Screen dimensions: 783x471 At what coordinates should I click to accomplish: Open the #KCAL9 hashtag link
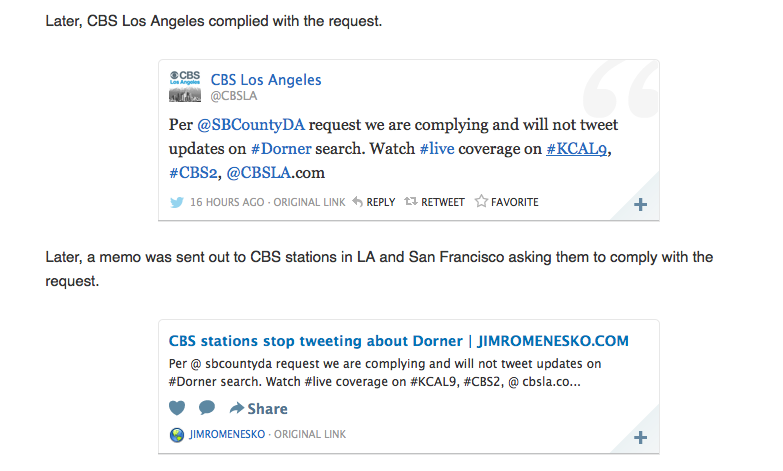[x=577, y=149]
